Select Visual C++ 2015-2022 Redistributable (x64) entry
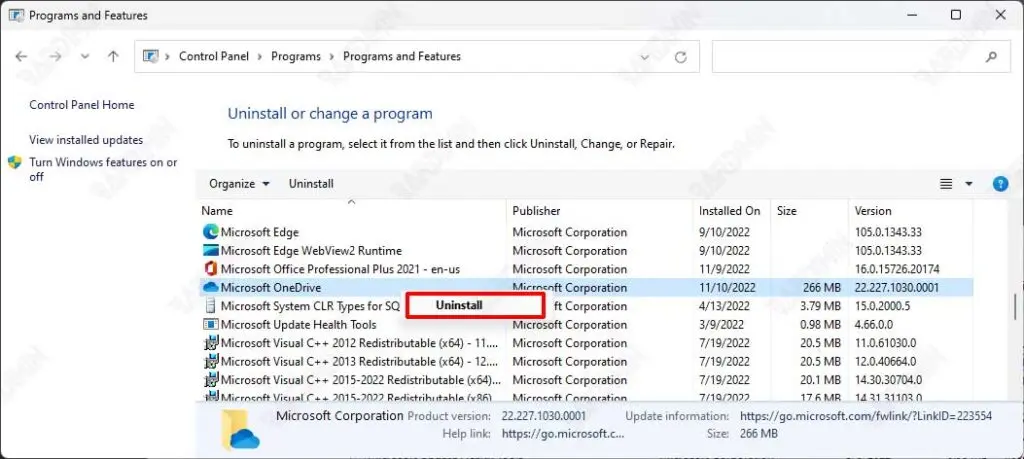 click(x=361, y=379)
